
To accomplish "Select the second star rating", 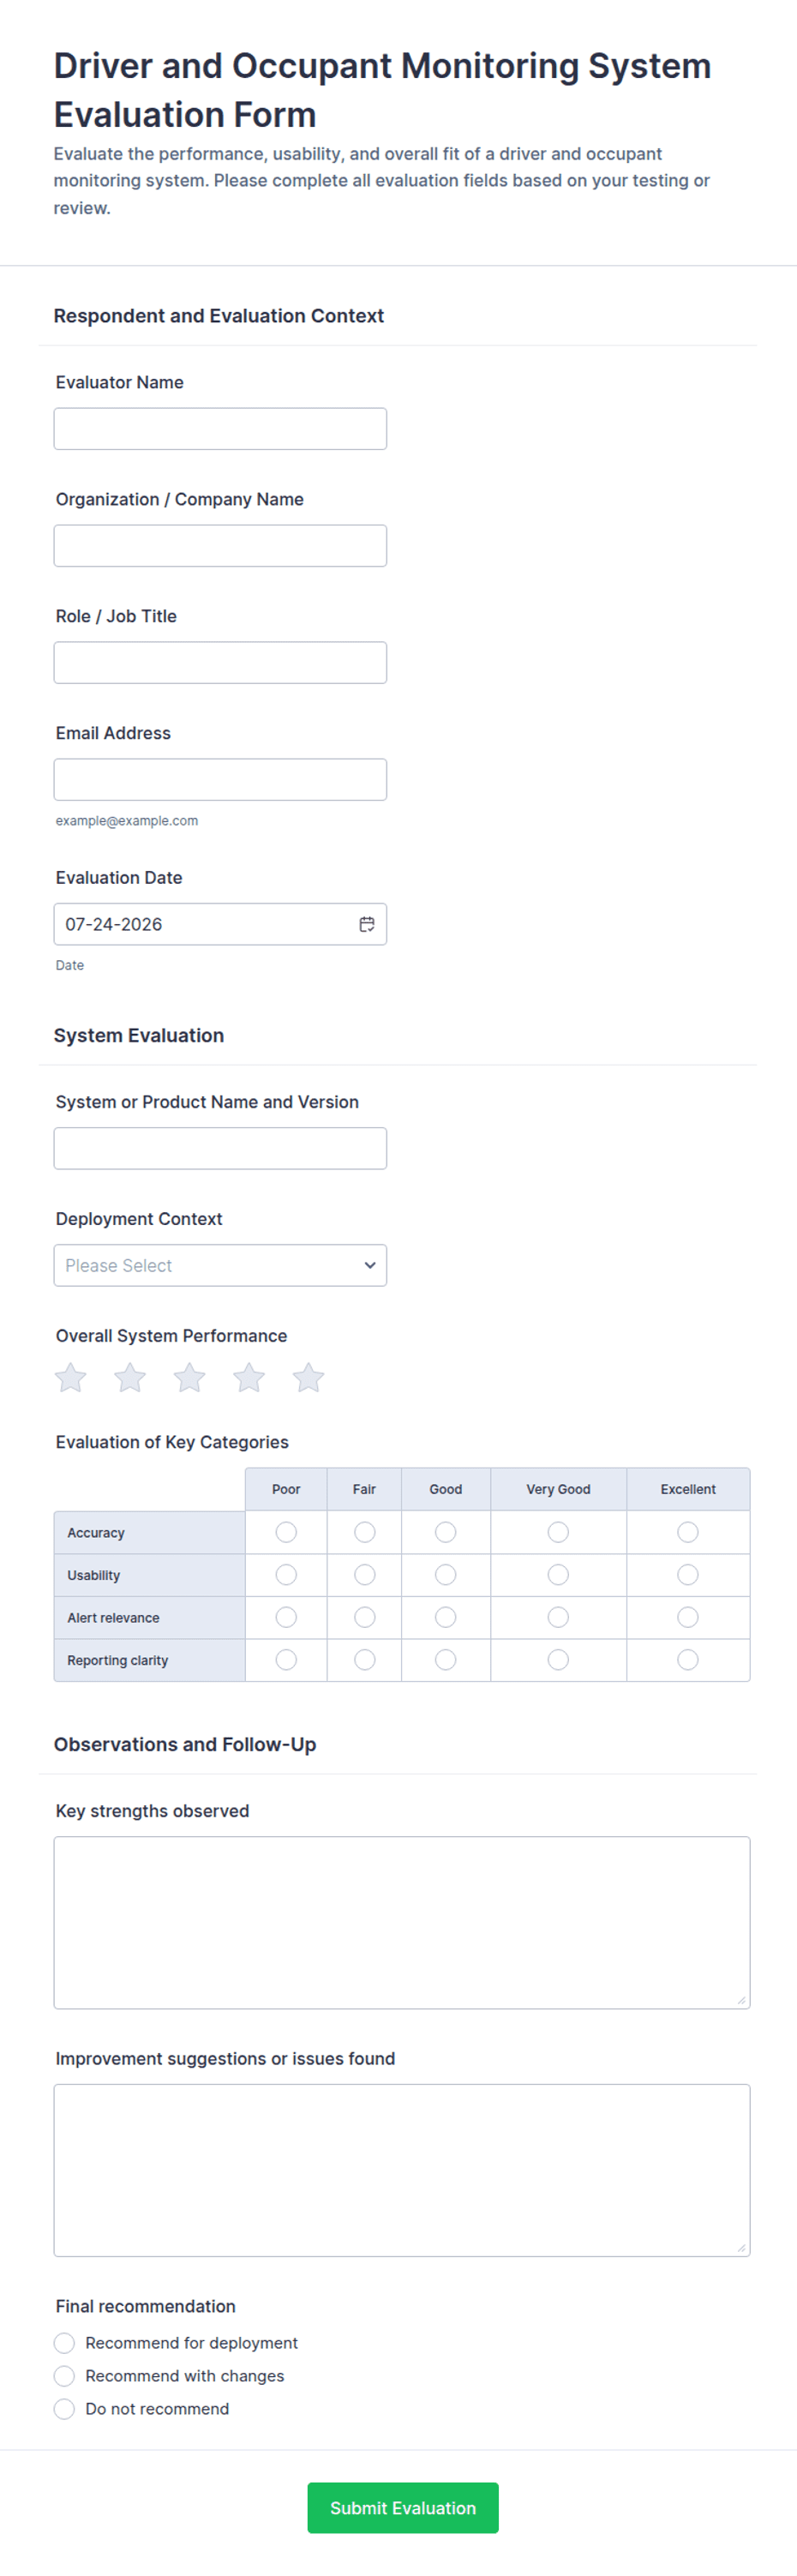I will coord(130,1378).
